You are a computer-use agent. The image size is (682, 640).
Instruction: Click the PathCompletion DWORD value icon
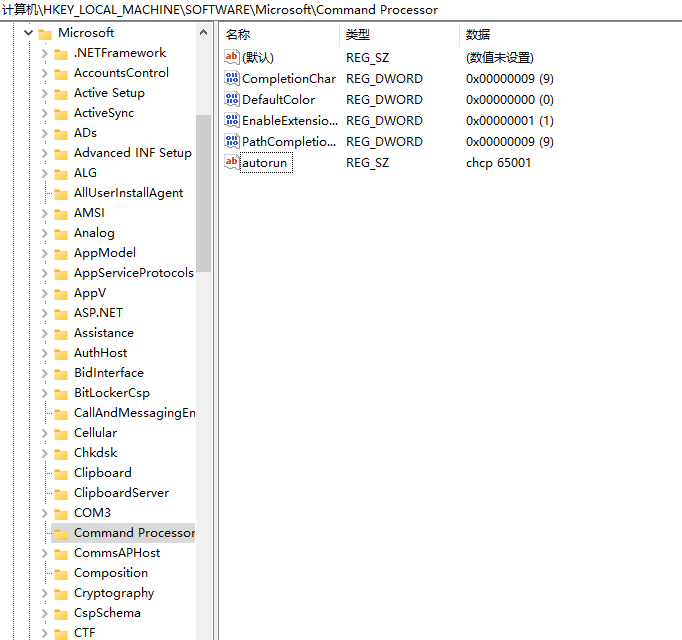(x=231, y=141)
